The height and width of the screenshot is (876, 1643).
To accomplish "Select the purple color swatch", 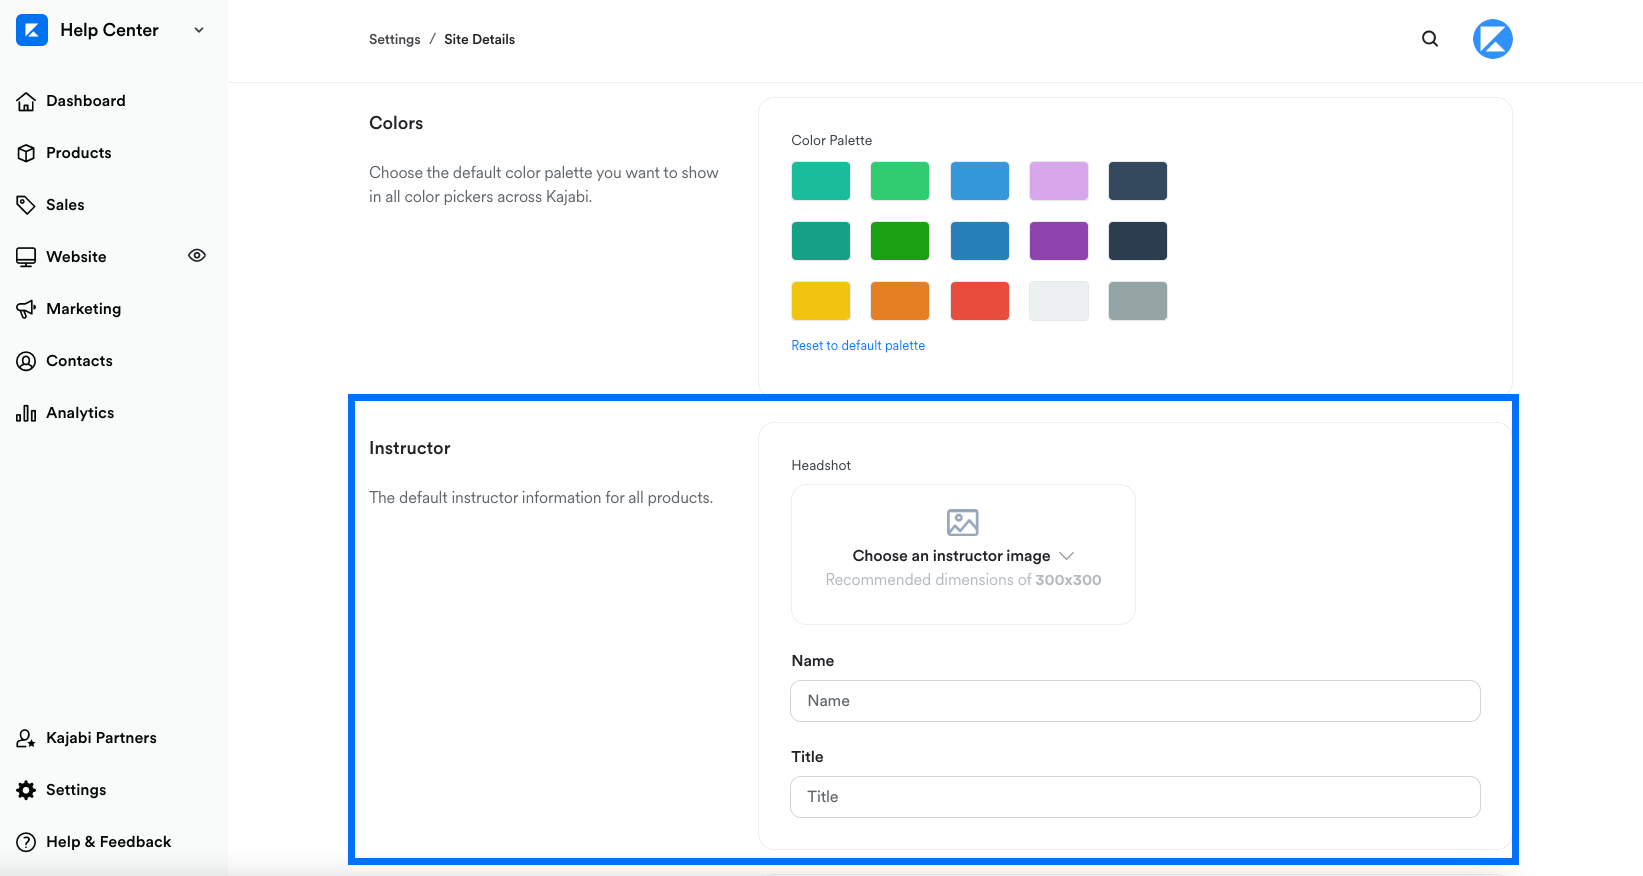I will (1059, 241).
